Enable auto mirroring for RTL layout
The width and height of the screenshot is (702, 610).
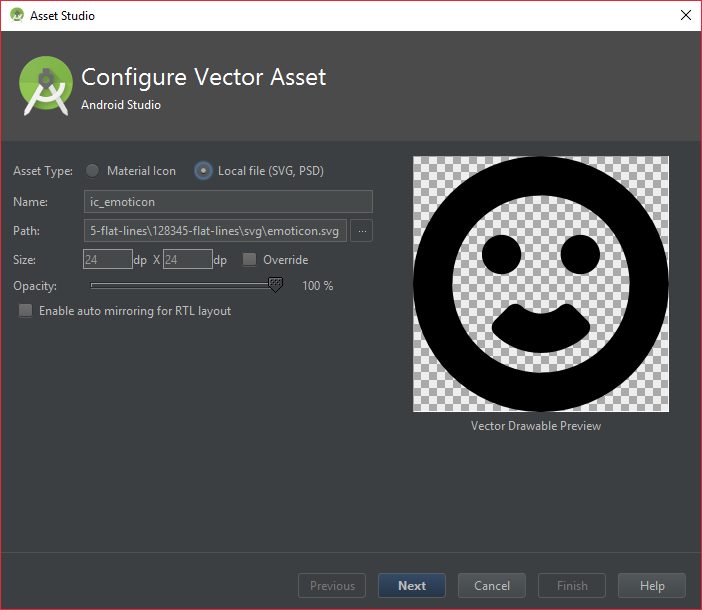click(26, 311)
